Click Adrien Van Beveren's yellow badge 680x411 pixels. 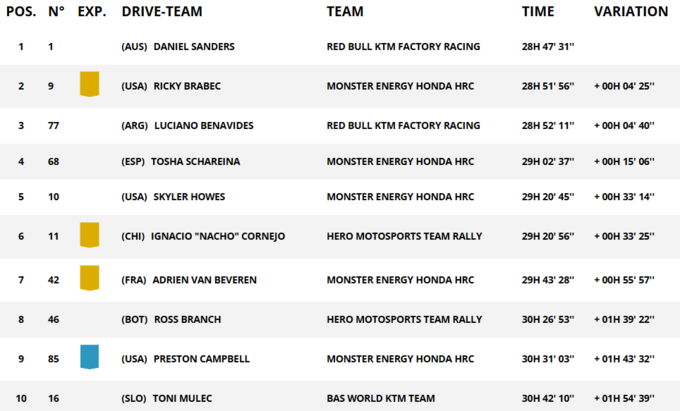coord(90,279)
